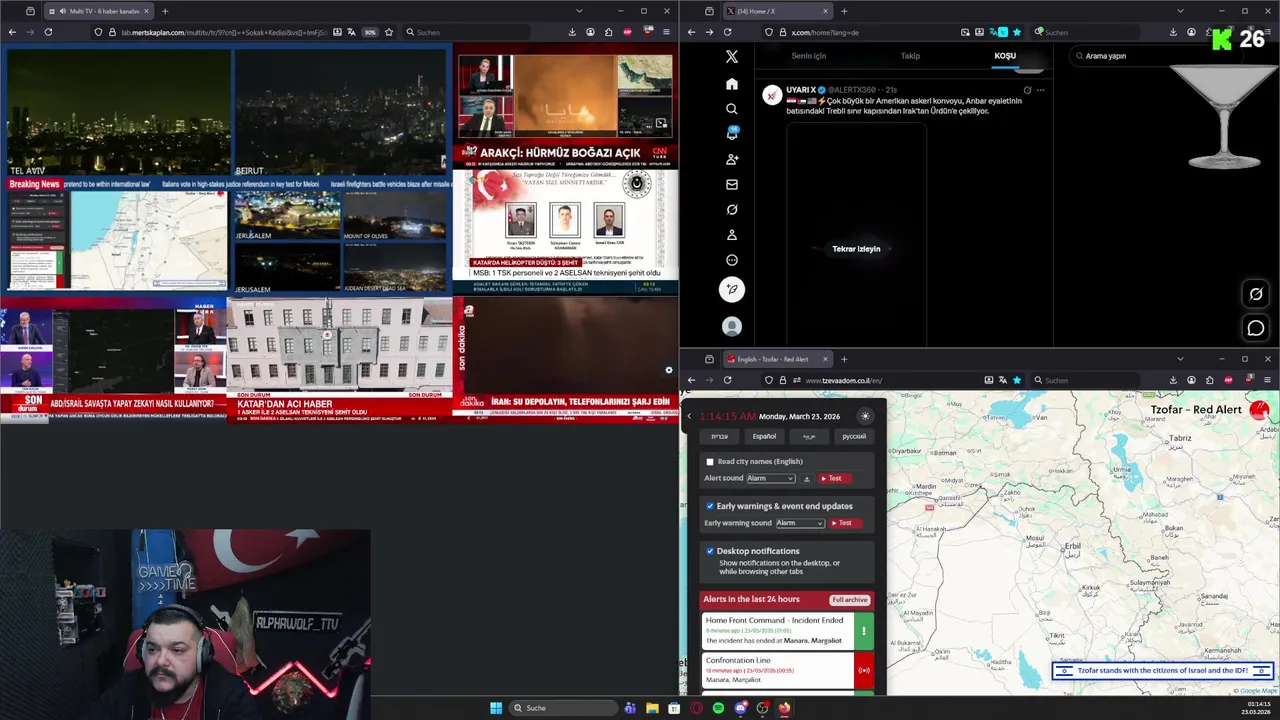Image resolution: width=1280 pixels, height=720 pixels.
Task: Toggle Tzofar light/dark theme sun icon
Action: 865,416
